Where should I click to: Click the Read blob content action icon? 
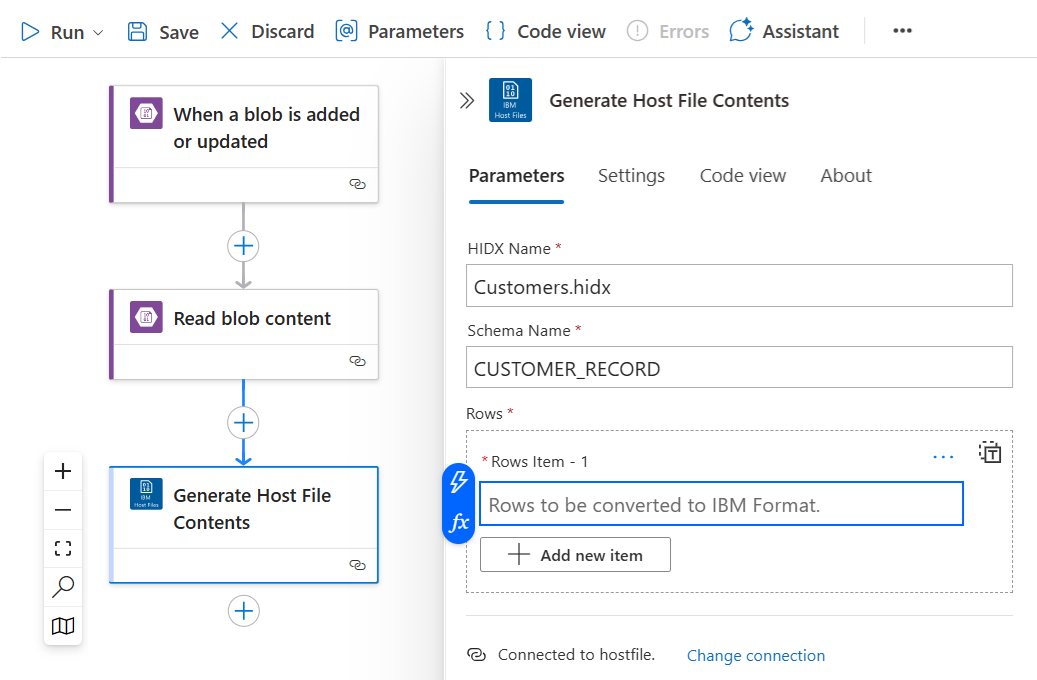pos(146,318)
